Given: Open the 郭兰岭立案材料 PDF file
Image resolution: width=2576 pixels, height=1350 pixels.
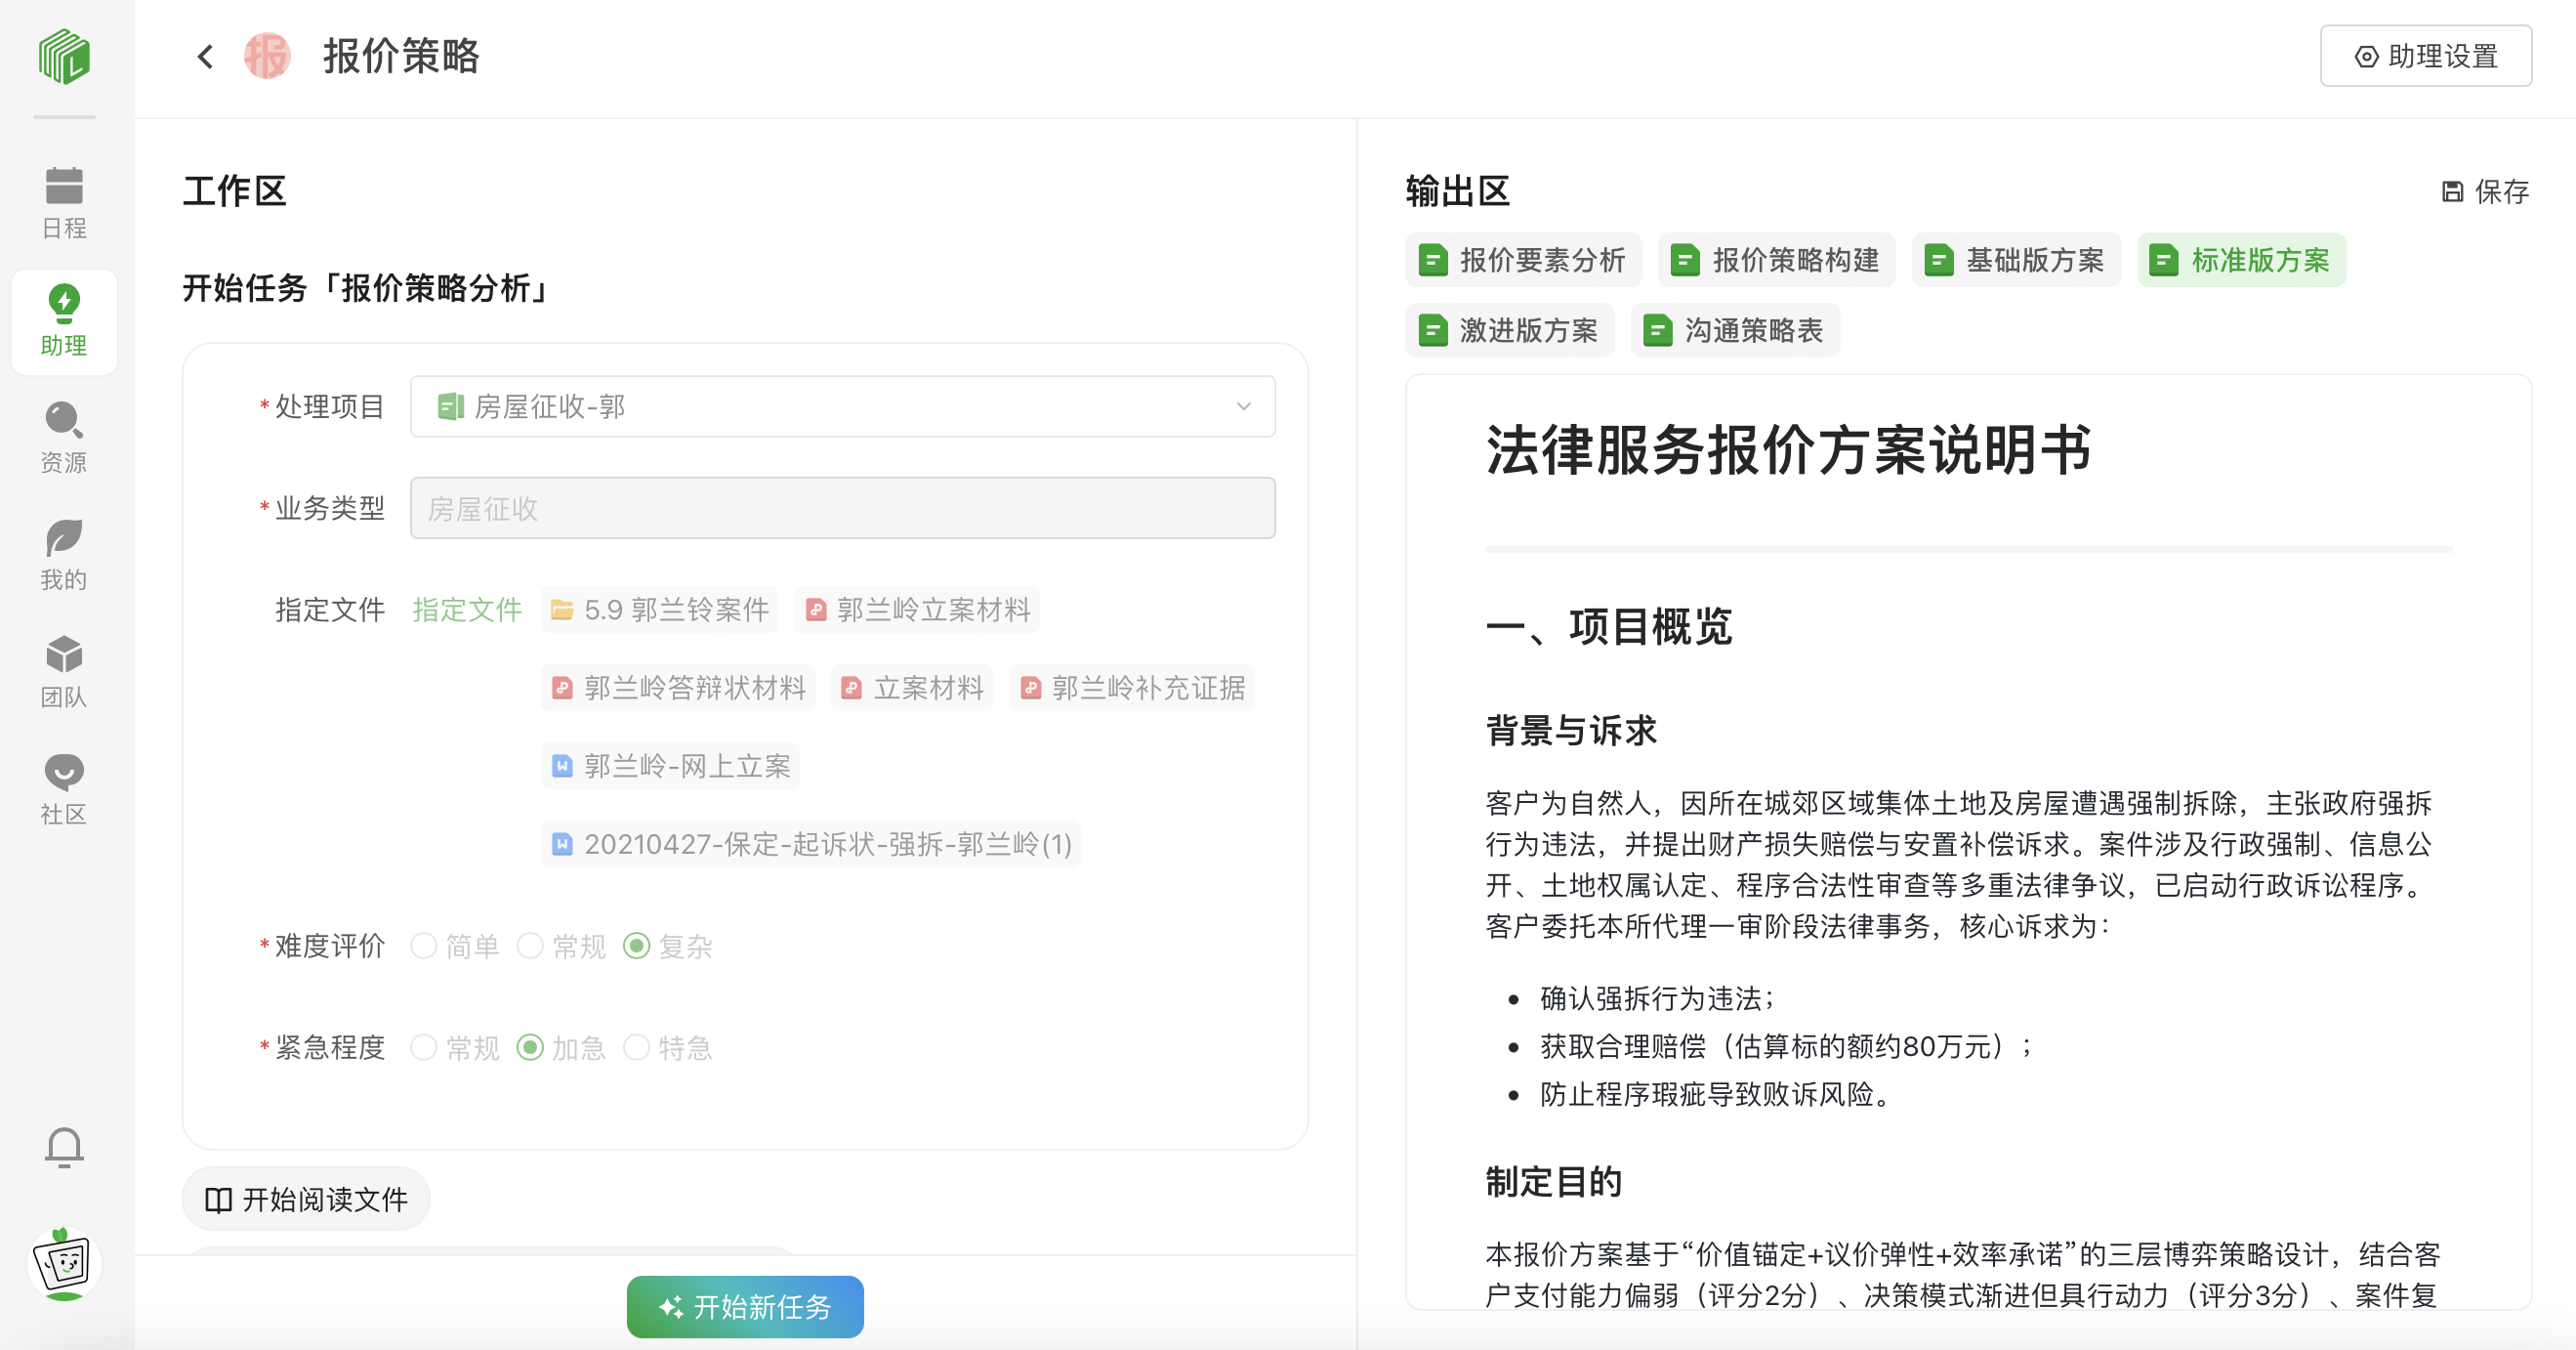Looking at the screenshot, I should pyautogui.click(x=917, y=609).
